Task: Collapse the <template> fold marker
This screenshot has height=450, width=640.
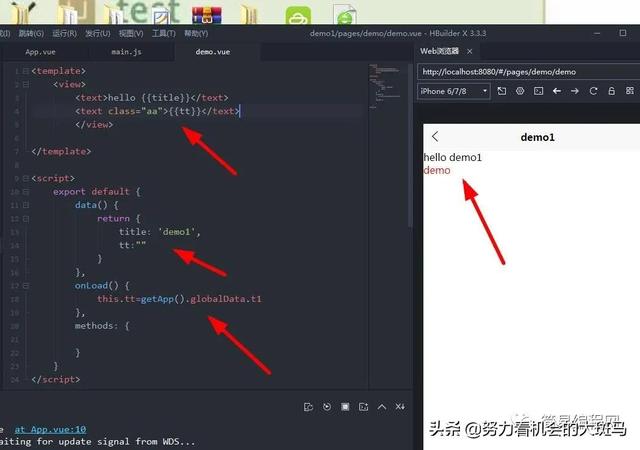Action: (26, 71)
